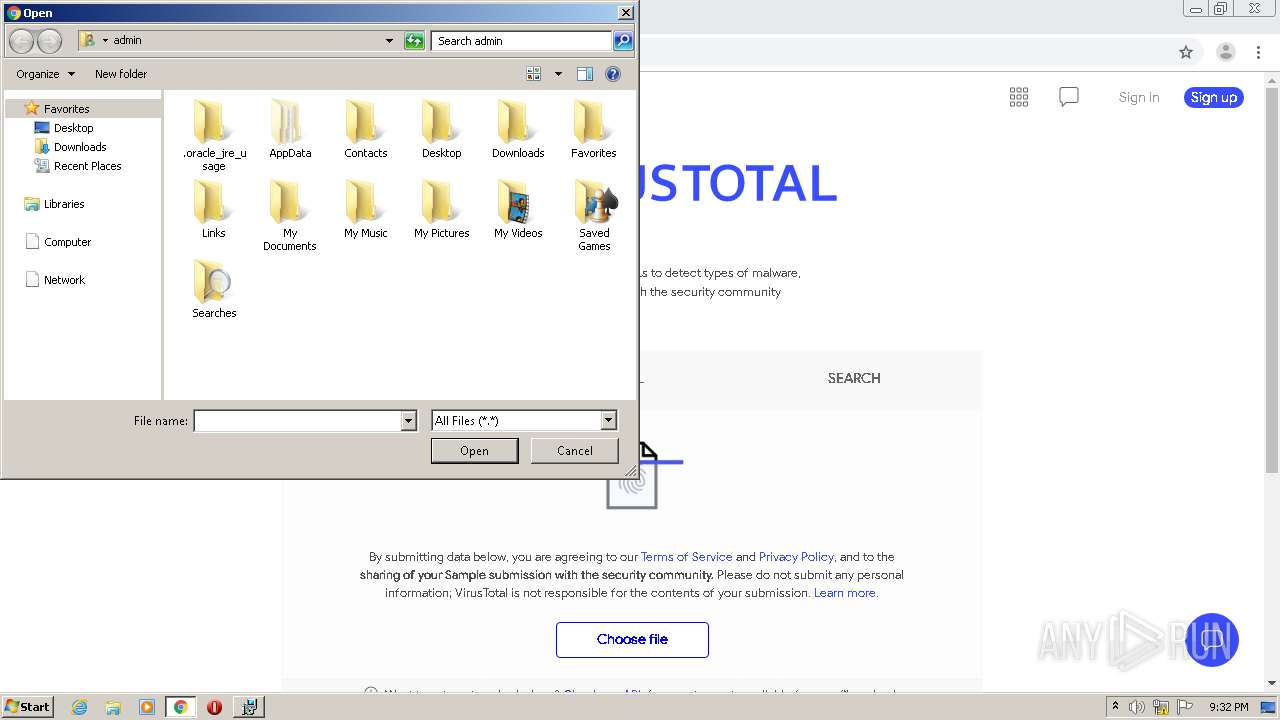Open the Terms of Service link
Viewport: 1280px width, 720px height.
[x=686, y=557]
